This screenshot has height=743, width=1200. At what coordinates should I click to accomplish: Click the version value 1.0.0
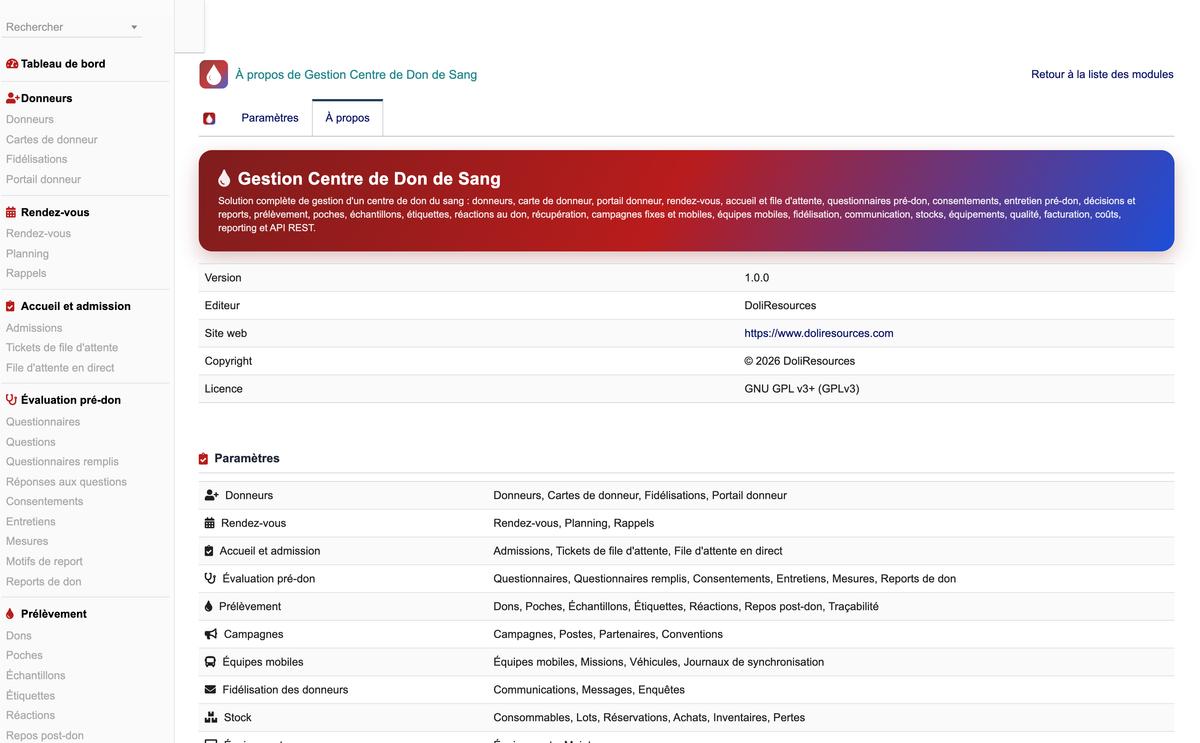(x=757, y=278)
